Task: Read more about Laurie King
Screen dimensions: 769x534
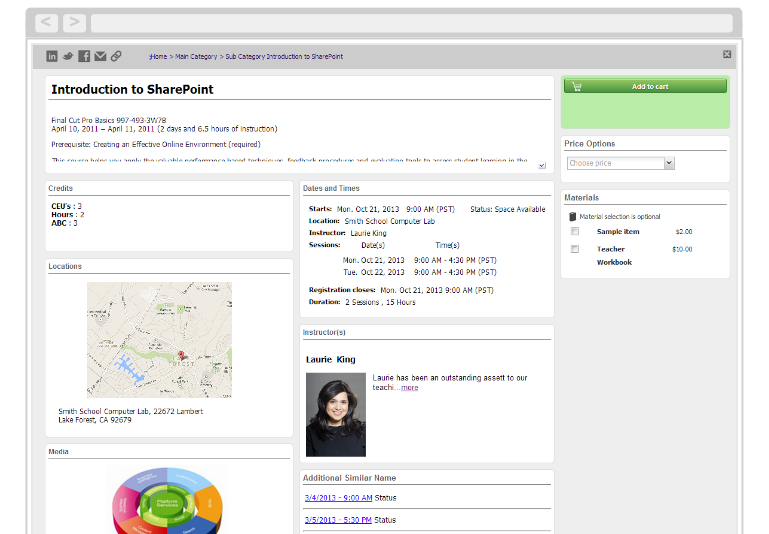Action: coord(410,387)
